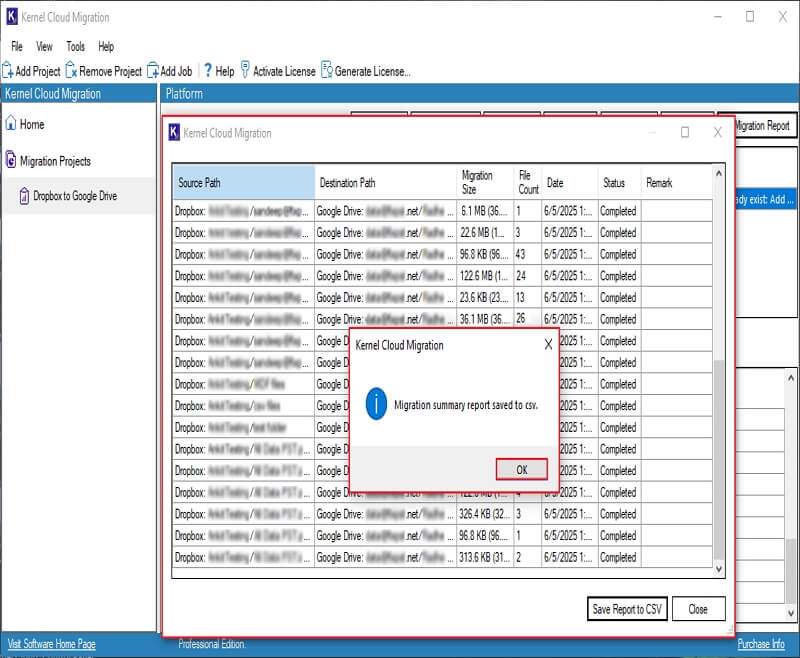This screenshot has height=658, width=800.
Task: Click the main window log scrollbar down arrow
Action: 790,614
